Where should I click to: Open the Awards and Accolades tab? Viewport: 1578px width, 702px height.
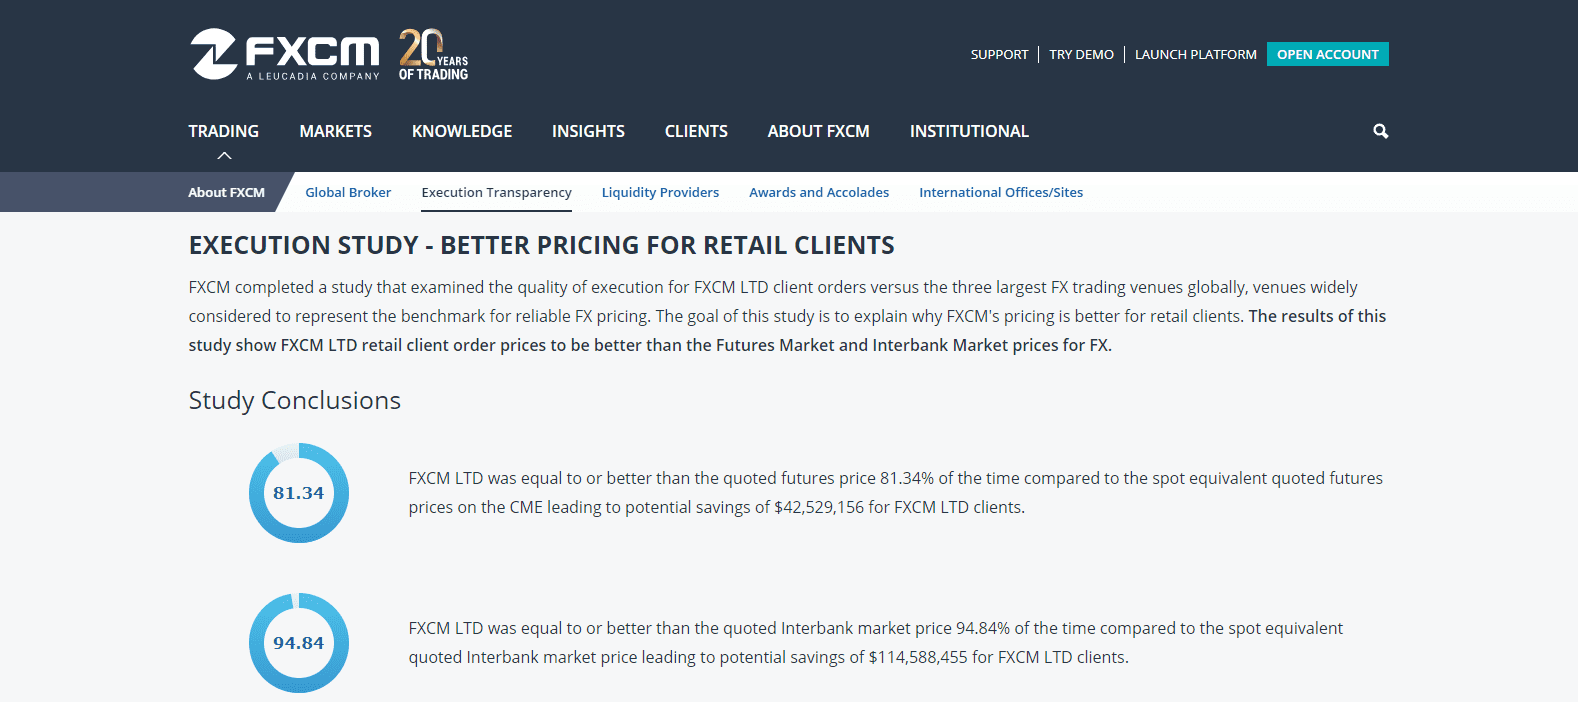click(x=819, y=192)
